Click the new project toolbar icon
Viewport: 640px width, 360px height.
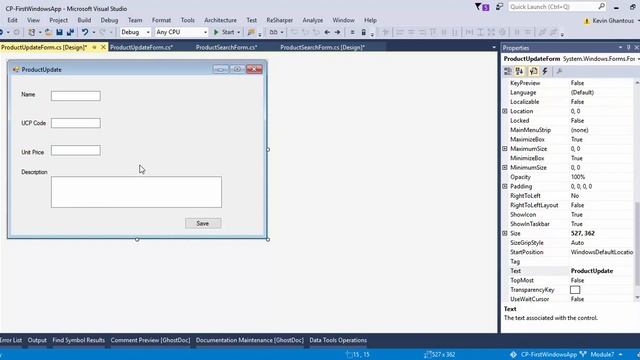31,32
